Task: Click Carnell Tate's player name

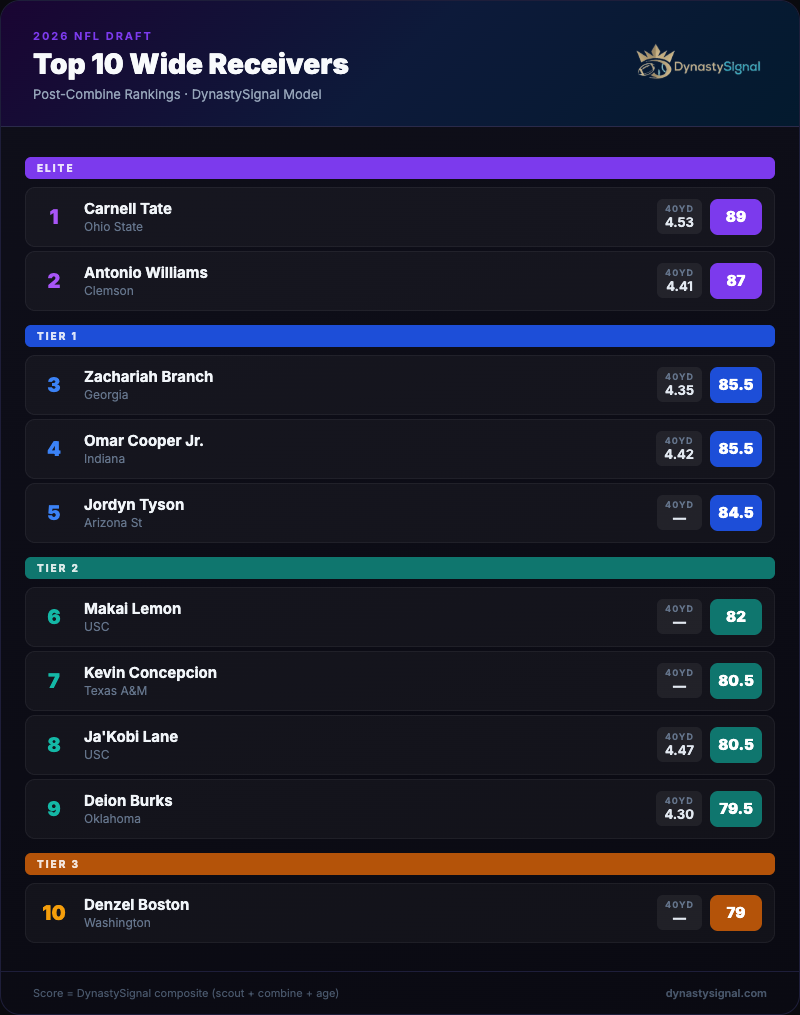Action: coord(128,209)
